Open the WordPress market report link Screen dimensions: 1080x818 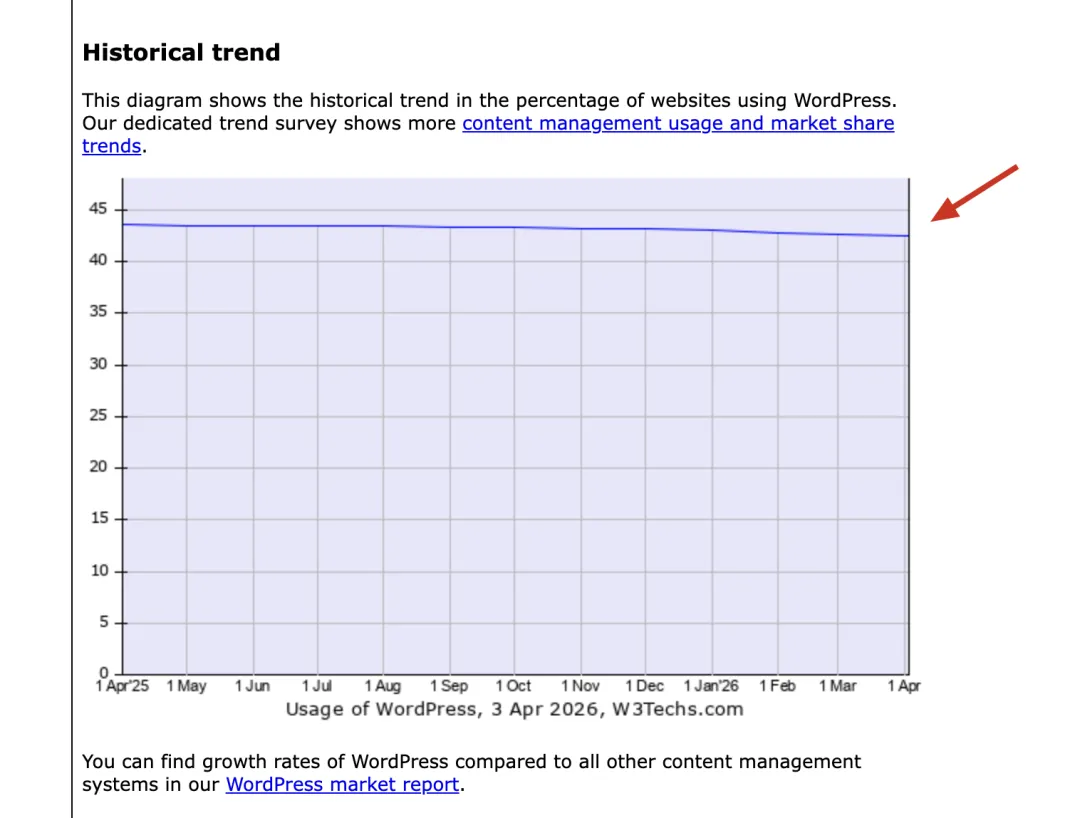tap(342, 784)
